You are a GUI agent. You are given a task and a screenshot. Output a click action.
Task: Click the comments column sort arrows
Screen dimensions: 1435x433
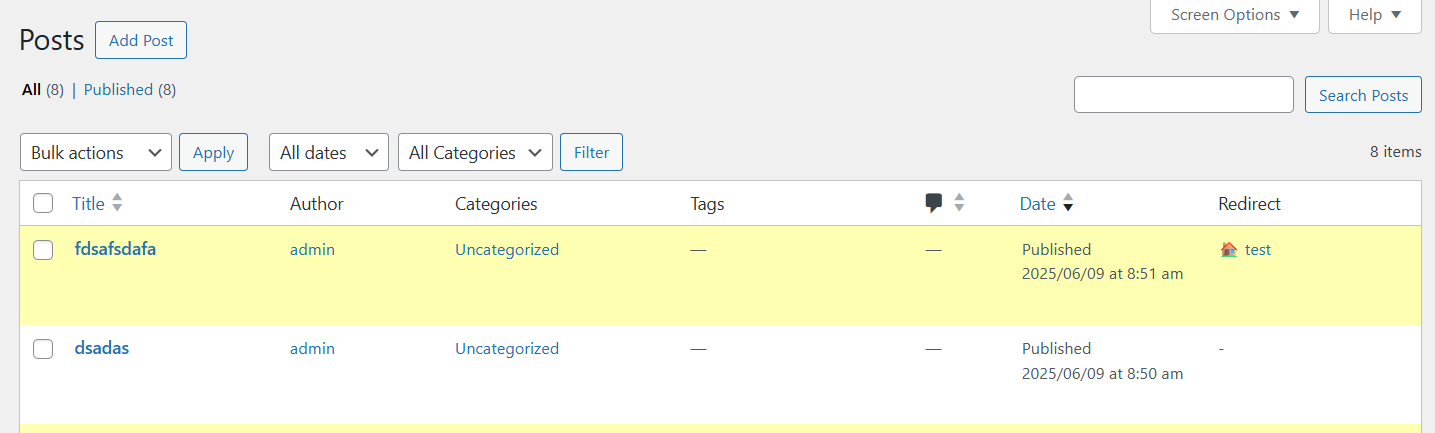(x=959, y=203)
